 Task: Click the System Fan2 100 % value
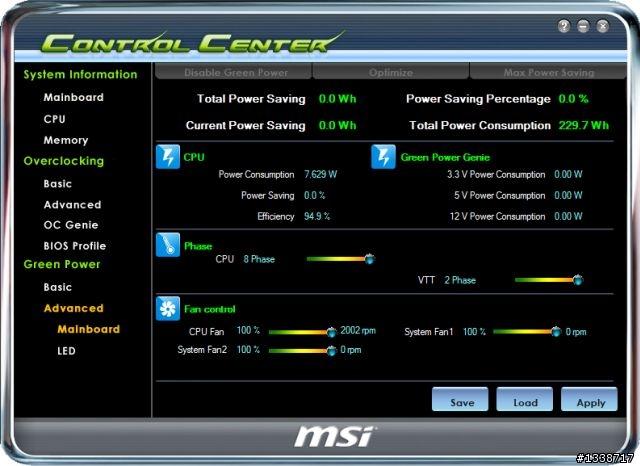[248, 349]
